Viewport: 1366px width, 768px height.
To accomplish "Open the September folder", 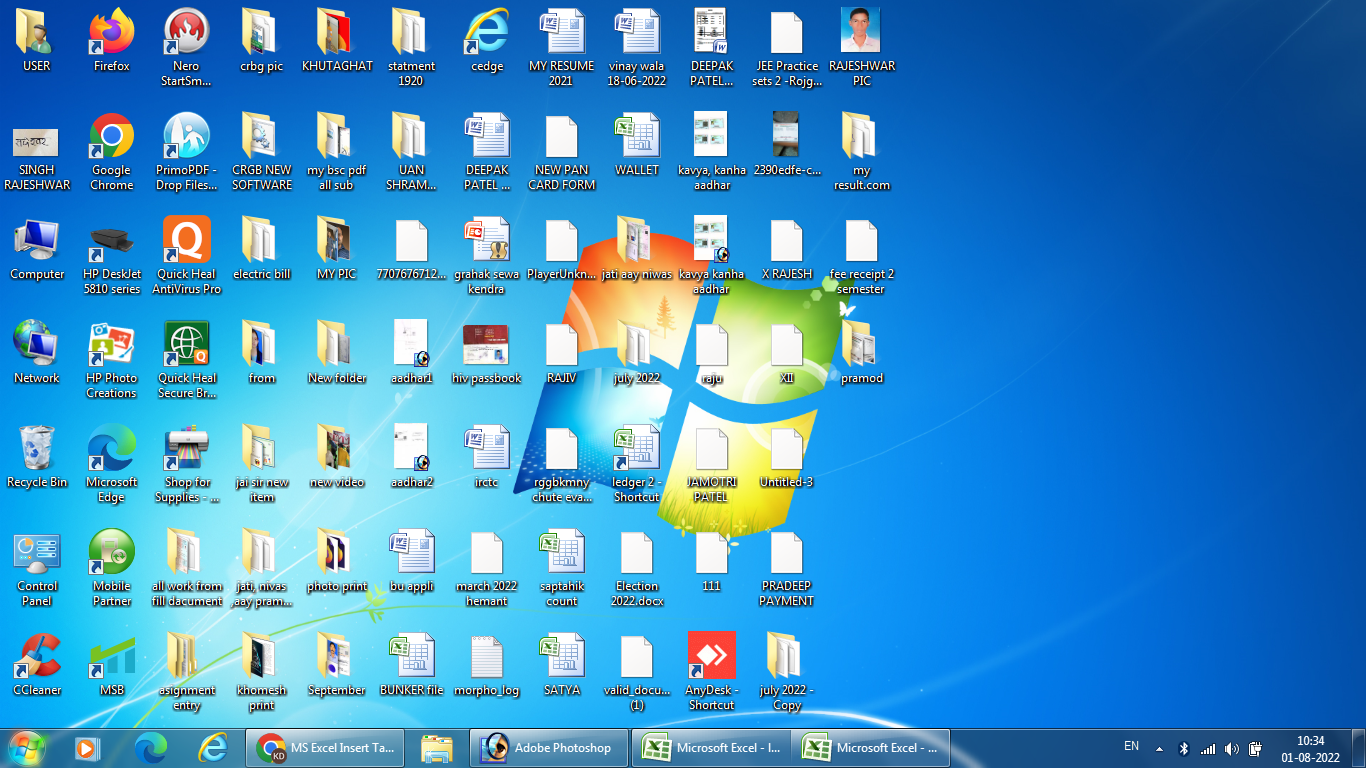I will tap(337, 665).
